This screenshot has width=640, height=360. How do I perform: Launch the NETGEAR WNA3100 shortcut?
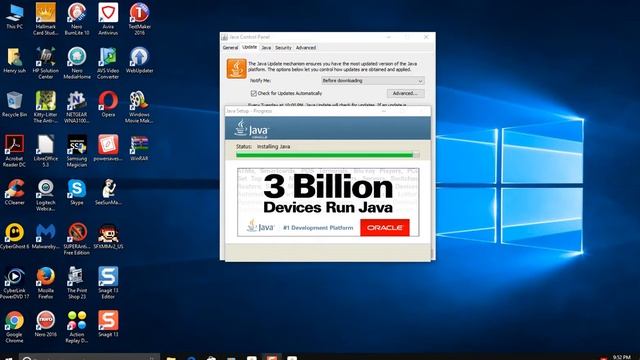77,107
